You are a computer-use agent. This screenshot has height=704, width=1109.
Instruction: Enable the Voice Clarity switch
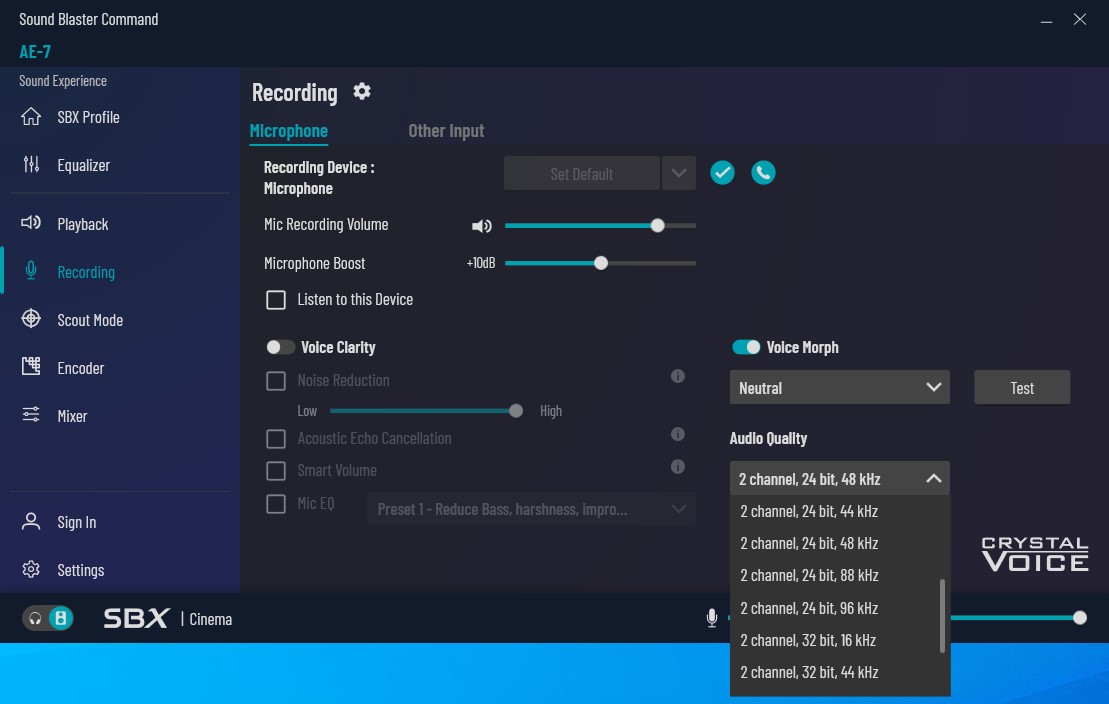pyautogui.click(x=280, y=347)
